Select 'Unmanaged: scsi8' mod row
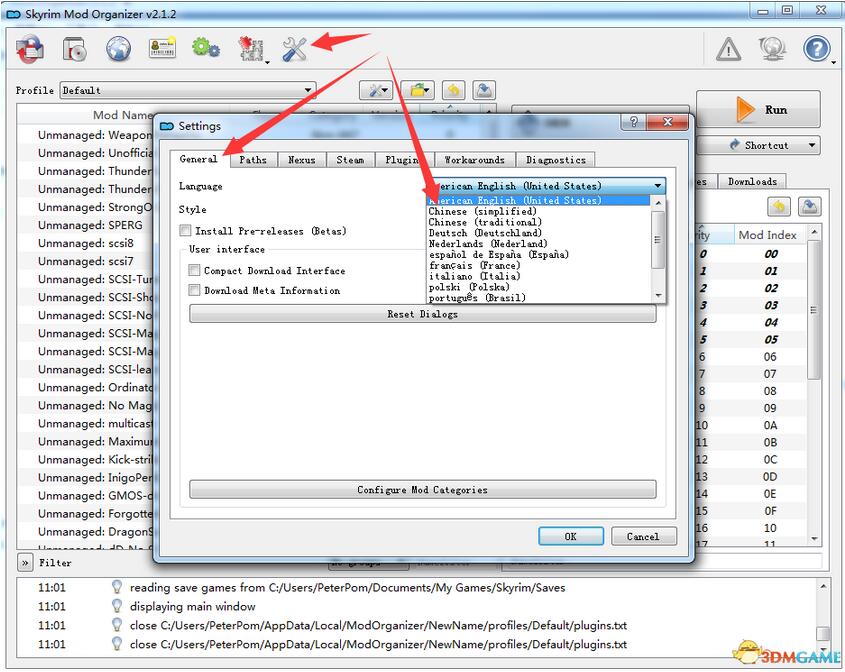This screenshot has width=845, height=672. click(85, 243)
